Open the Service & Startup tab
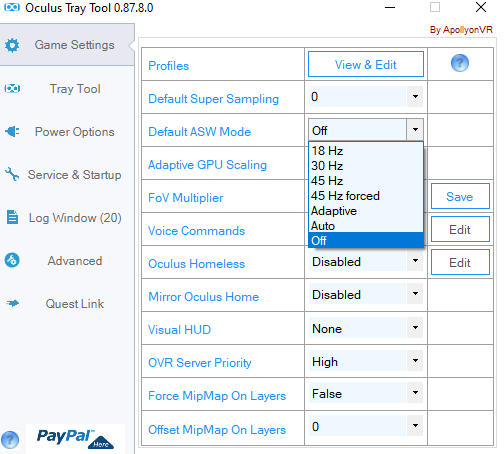This screenshot has height=454, width=504. (67, 175)
